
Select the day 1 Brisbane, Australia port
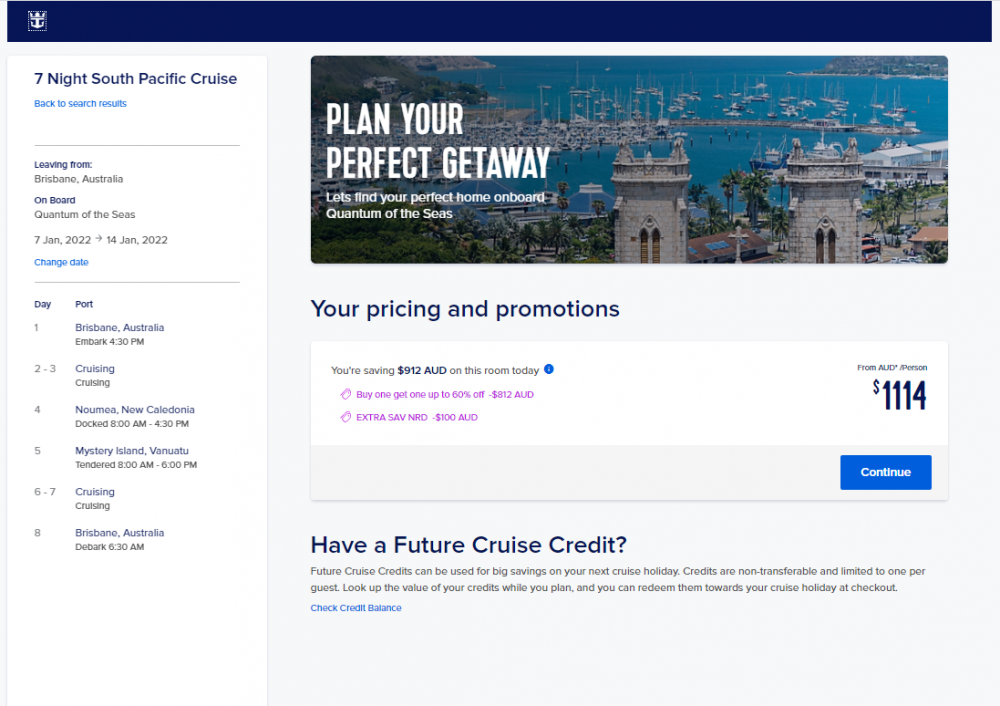[119, 327]
